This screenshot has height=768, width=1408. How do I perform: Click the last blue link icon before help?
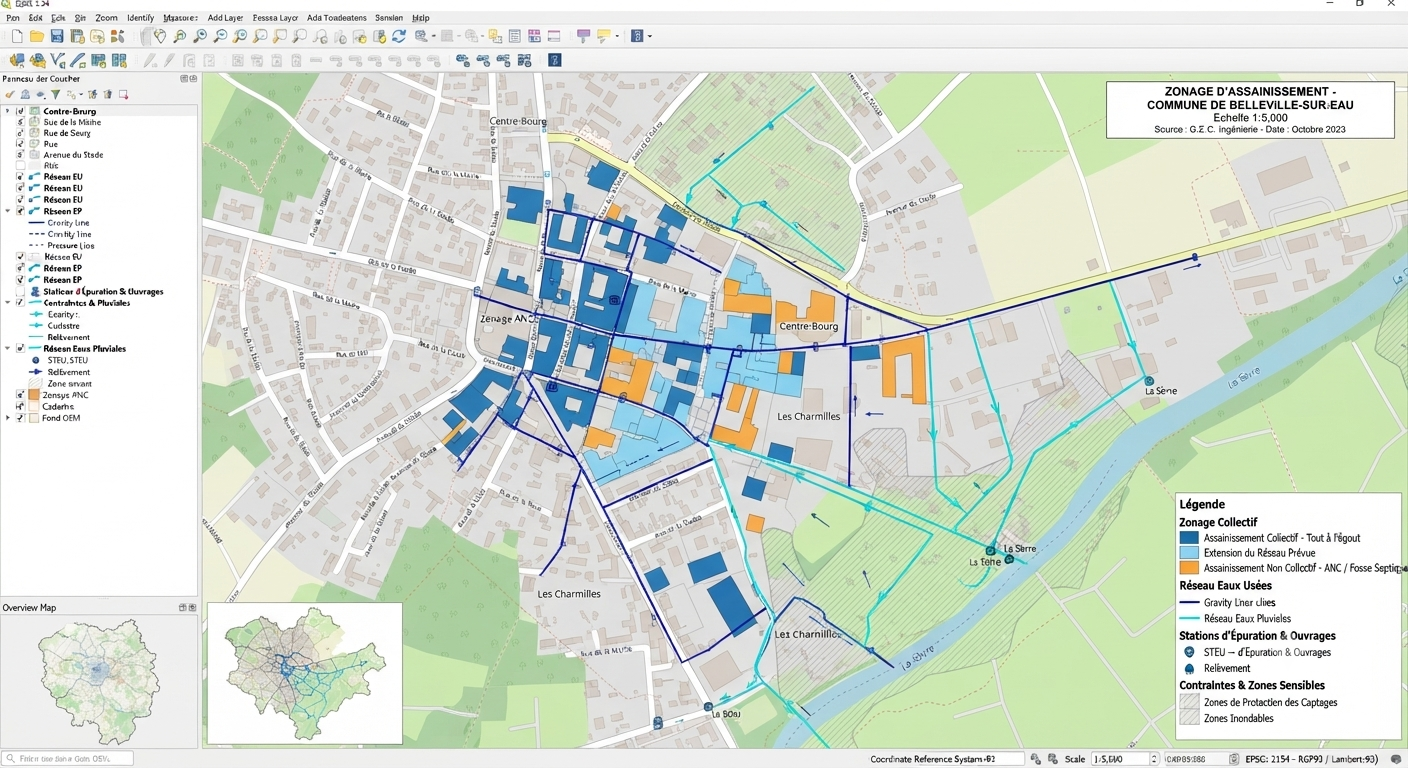coord(524,60)
